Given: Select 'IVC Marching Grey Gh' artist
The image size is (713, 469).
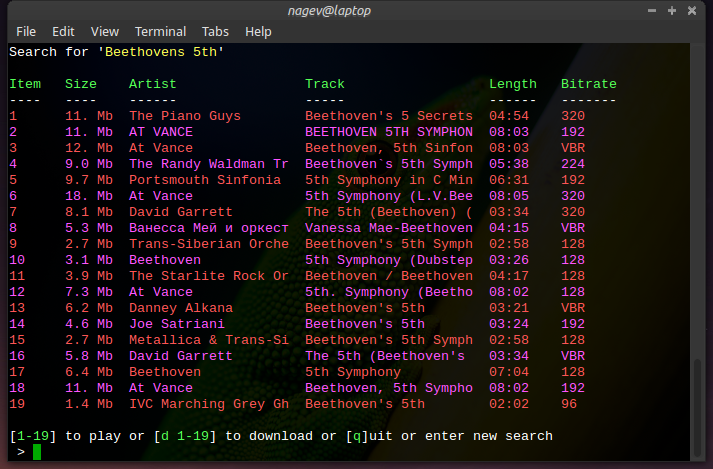Looking at the screenshot, I should click(209, 404).
